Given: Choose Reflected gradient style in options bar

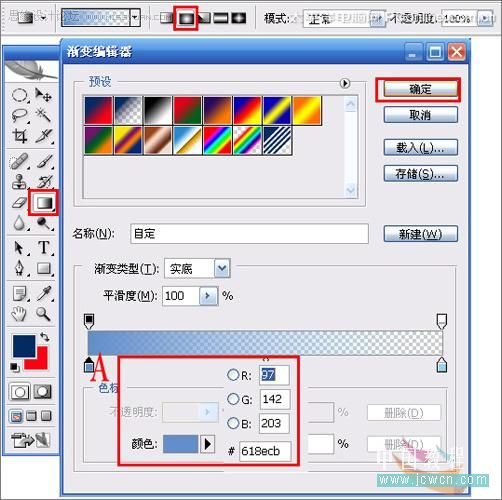Looking at the screenshot, I should pos(220,18).
